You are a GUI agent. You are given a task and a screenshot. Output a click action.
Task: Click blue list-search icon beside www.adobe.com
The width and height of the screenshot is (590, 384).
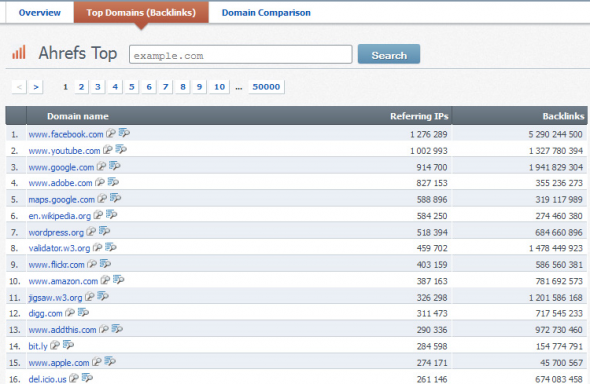click(x=113, y=182)
